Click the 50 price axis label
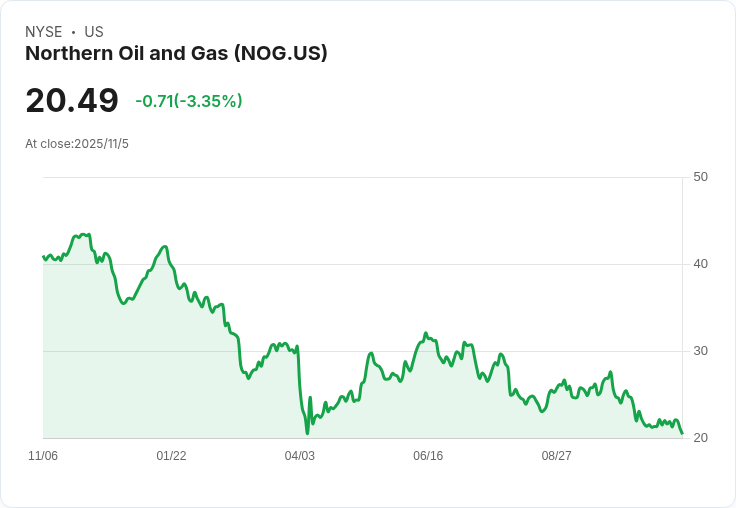 (700, 177)
